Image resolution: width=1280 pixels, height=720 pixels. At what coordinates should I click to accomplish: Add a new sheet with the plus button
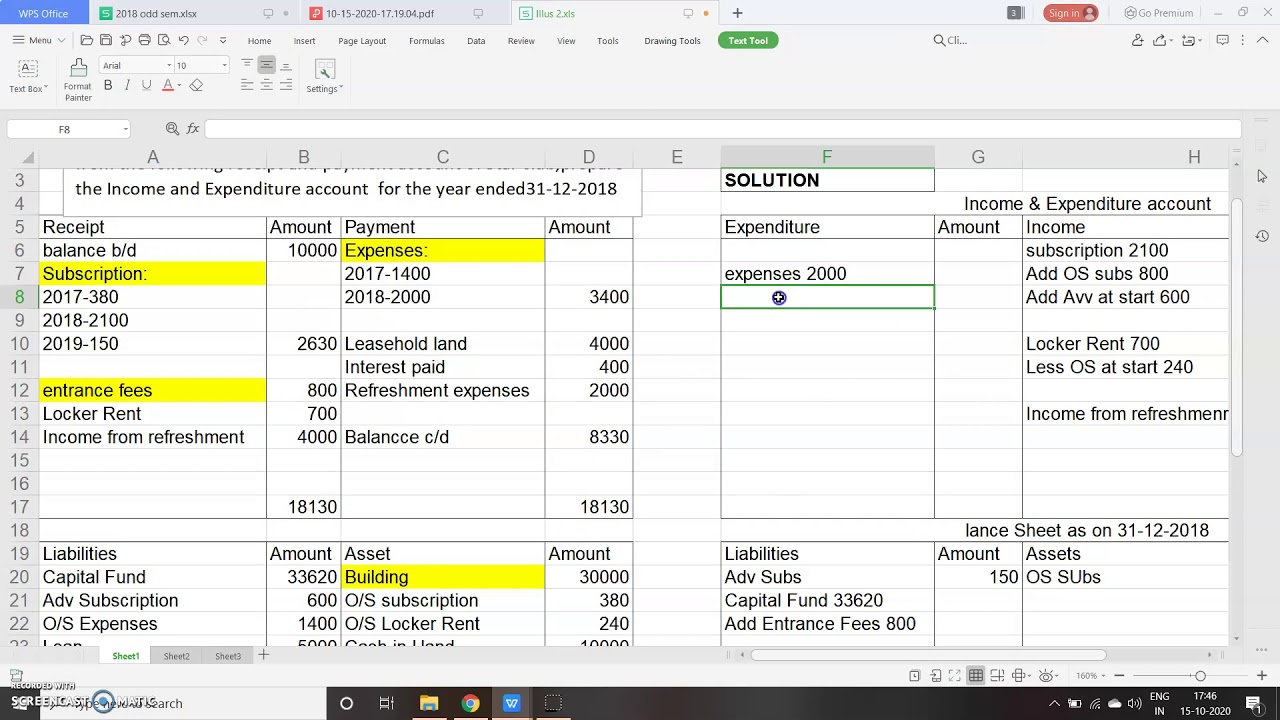[263, 656]
